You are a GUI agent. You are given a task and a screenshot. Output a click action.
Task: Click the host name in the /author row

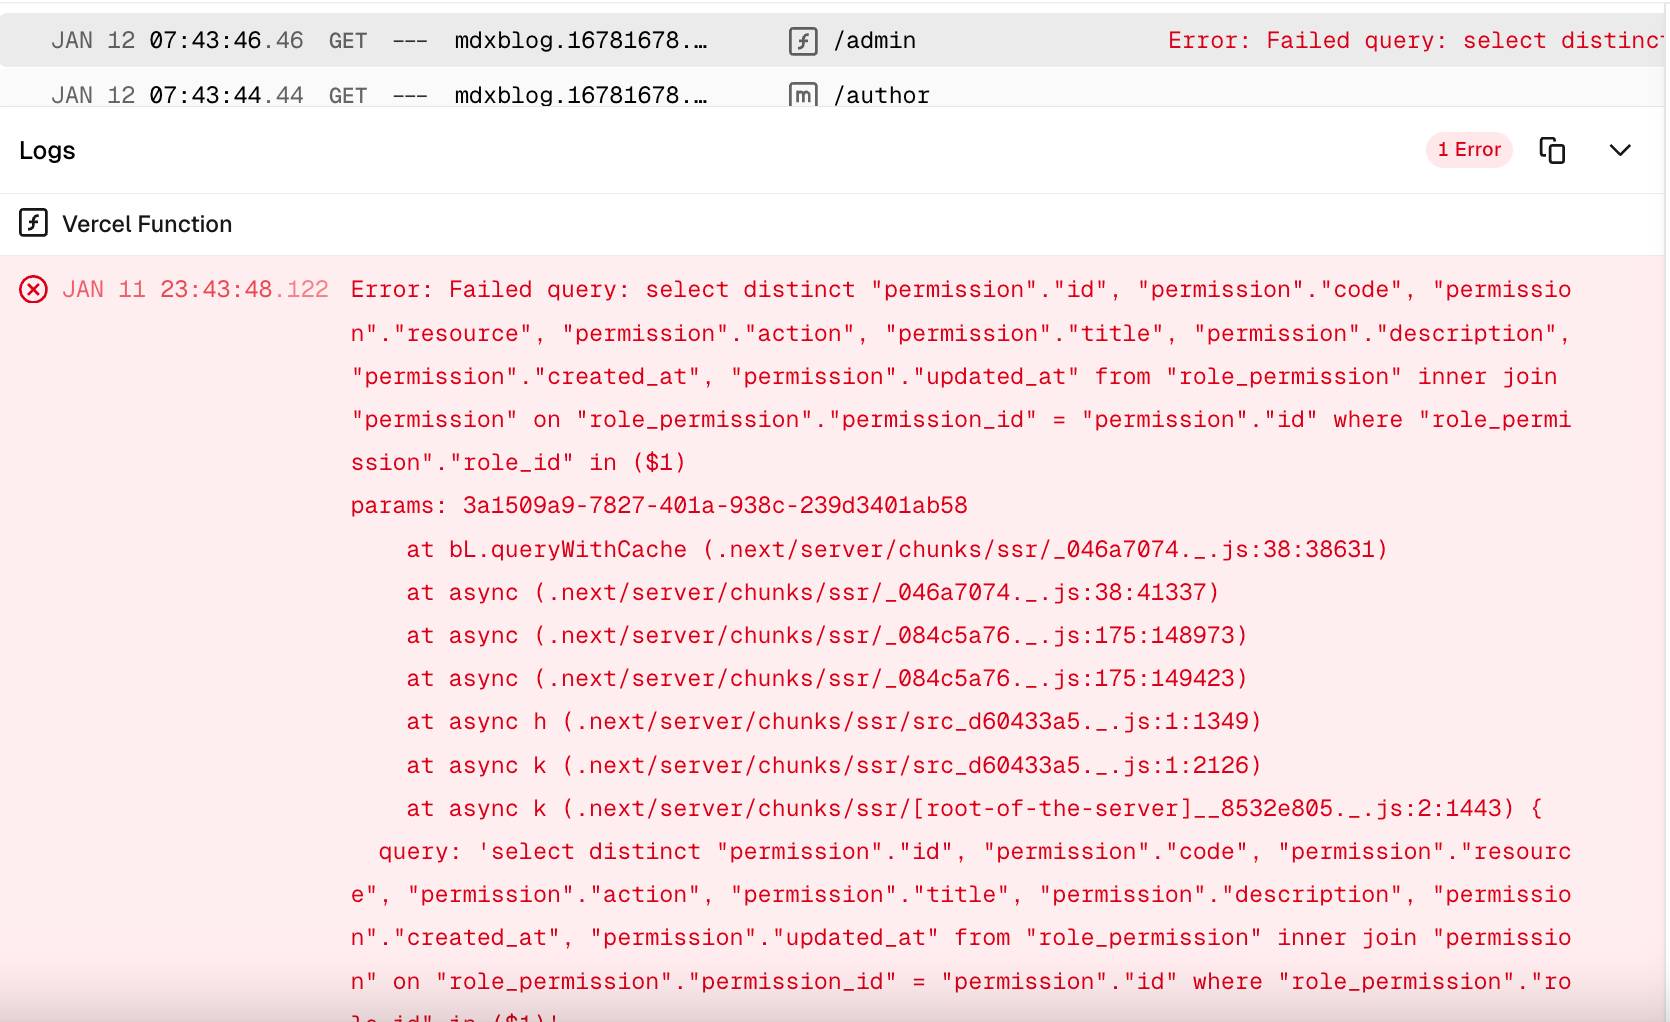580,95
